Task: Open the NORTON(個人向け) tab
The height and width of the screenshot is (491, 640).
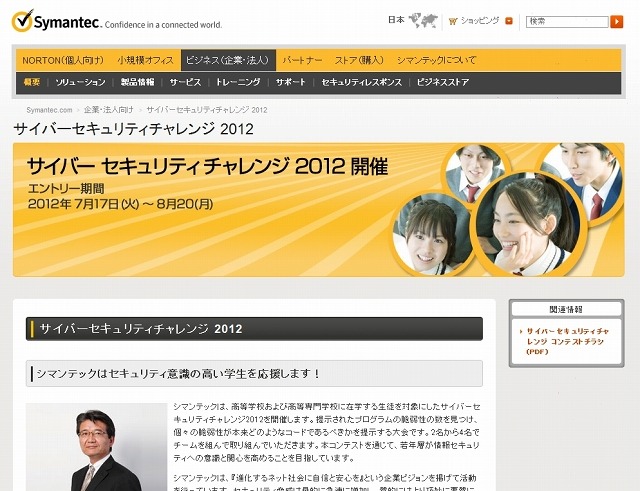Action: point(63,60)
